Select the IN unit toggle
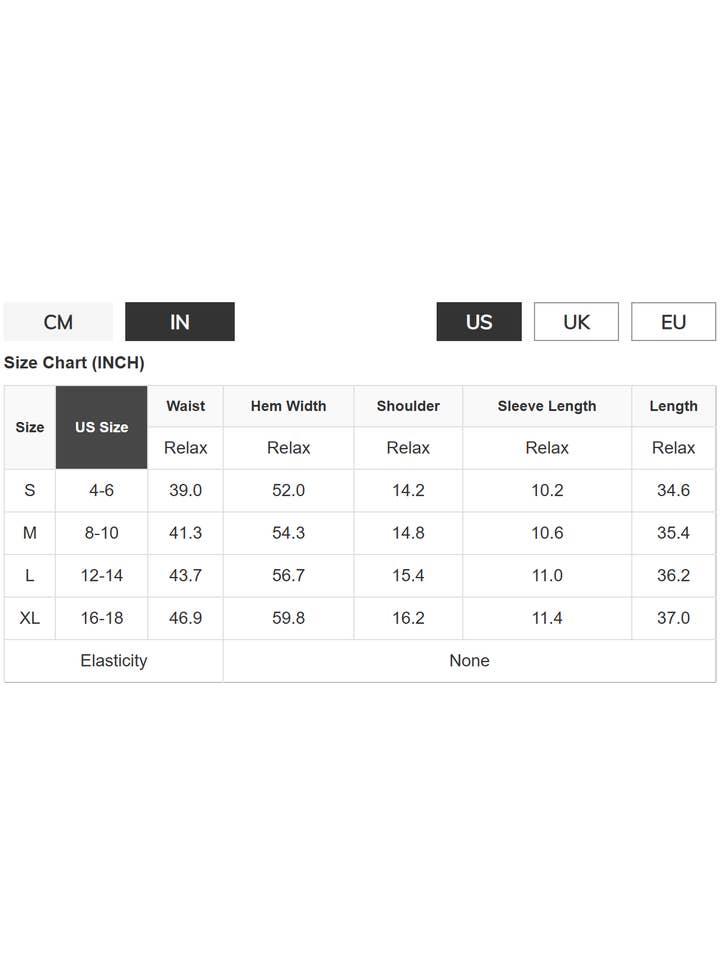The width and height of the screenshot is (720, 960). [x=180, y=322]
